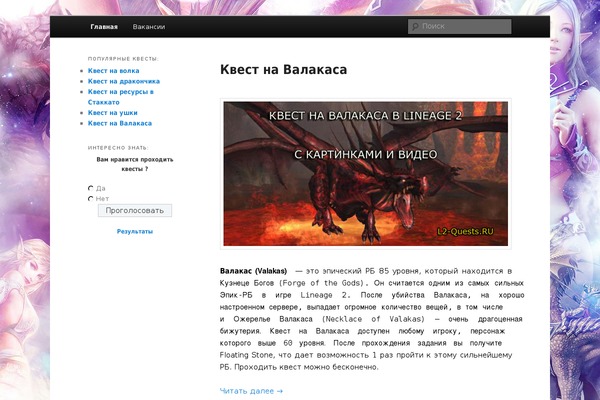Click poll question Вам нравится проходить квесты
The width and height of the screenshot is (600, 400).
pos(135,164)
